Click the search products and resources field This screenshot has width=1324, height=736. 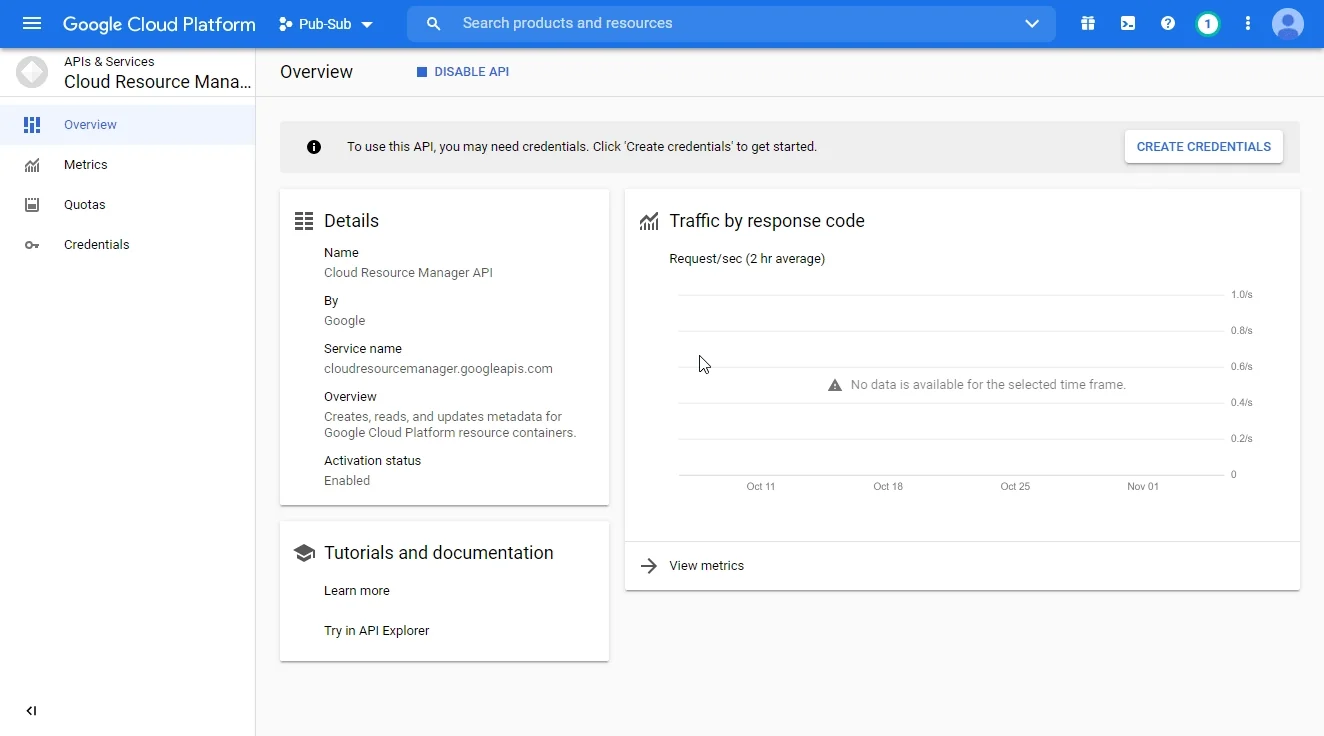[731, 23]
